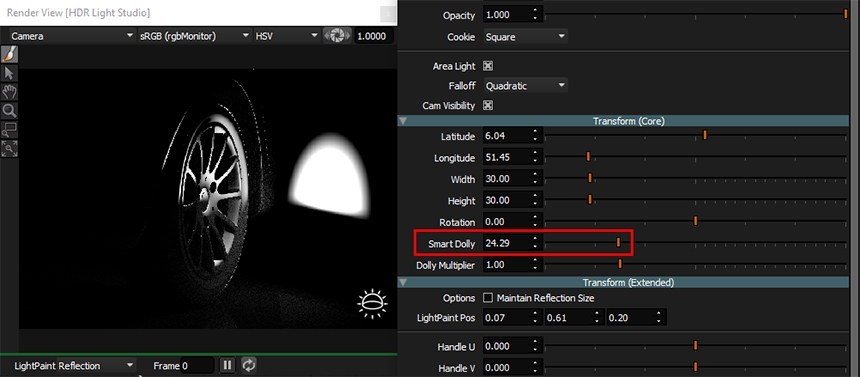The height and width of the screenshot is (377, 860).
Task: Pause the render view
Action: pos(228,365)
